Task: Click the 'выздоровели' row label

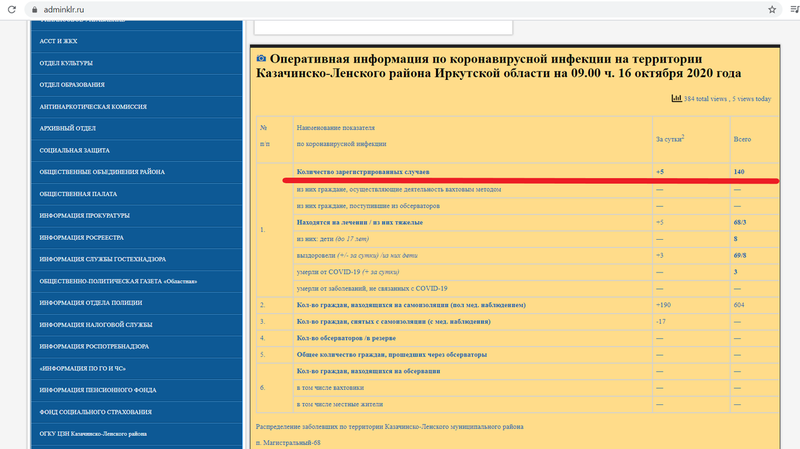Action: pyautogui.click(x=357, y=256)
